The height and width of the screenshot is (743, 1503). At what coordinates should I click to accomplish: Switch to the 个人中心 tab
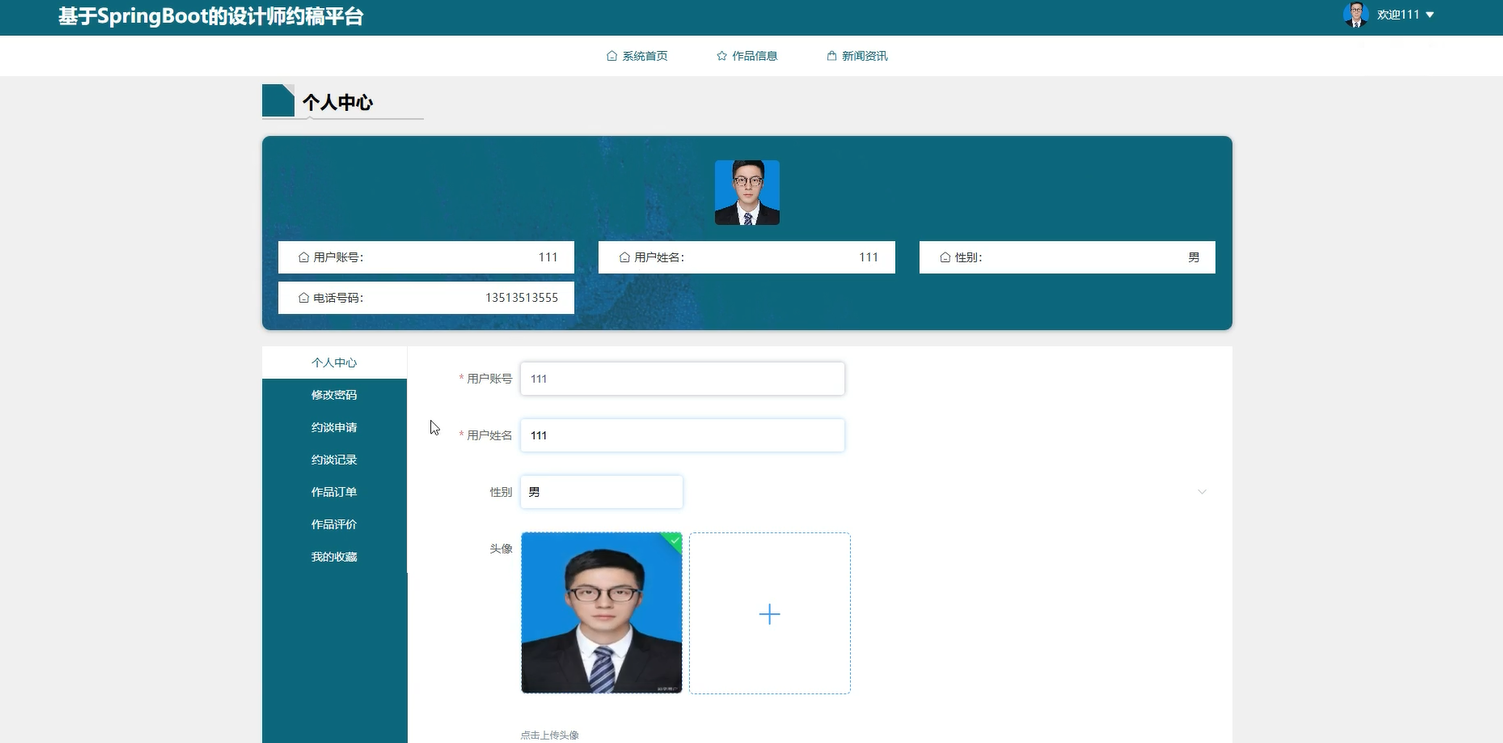click(334, 362)
